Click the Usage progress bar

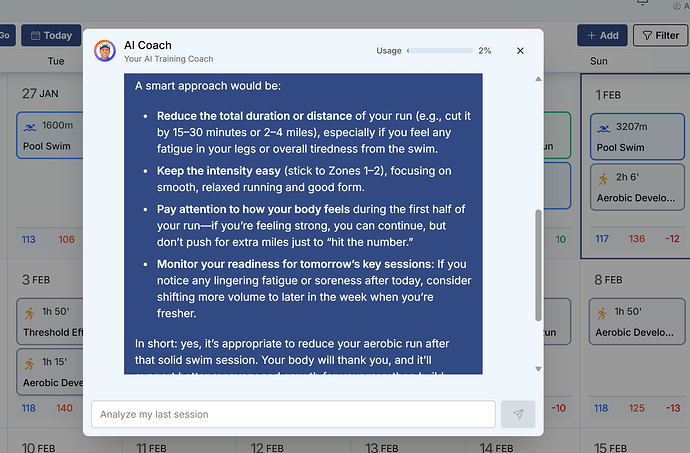440,51
